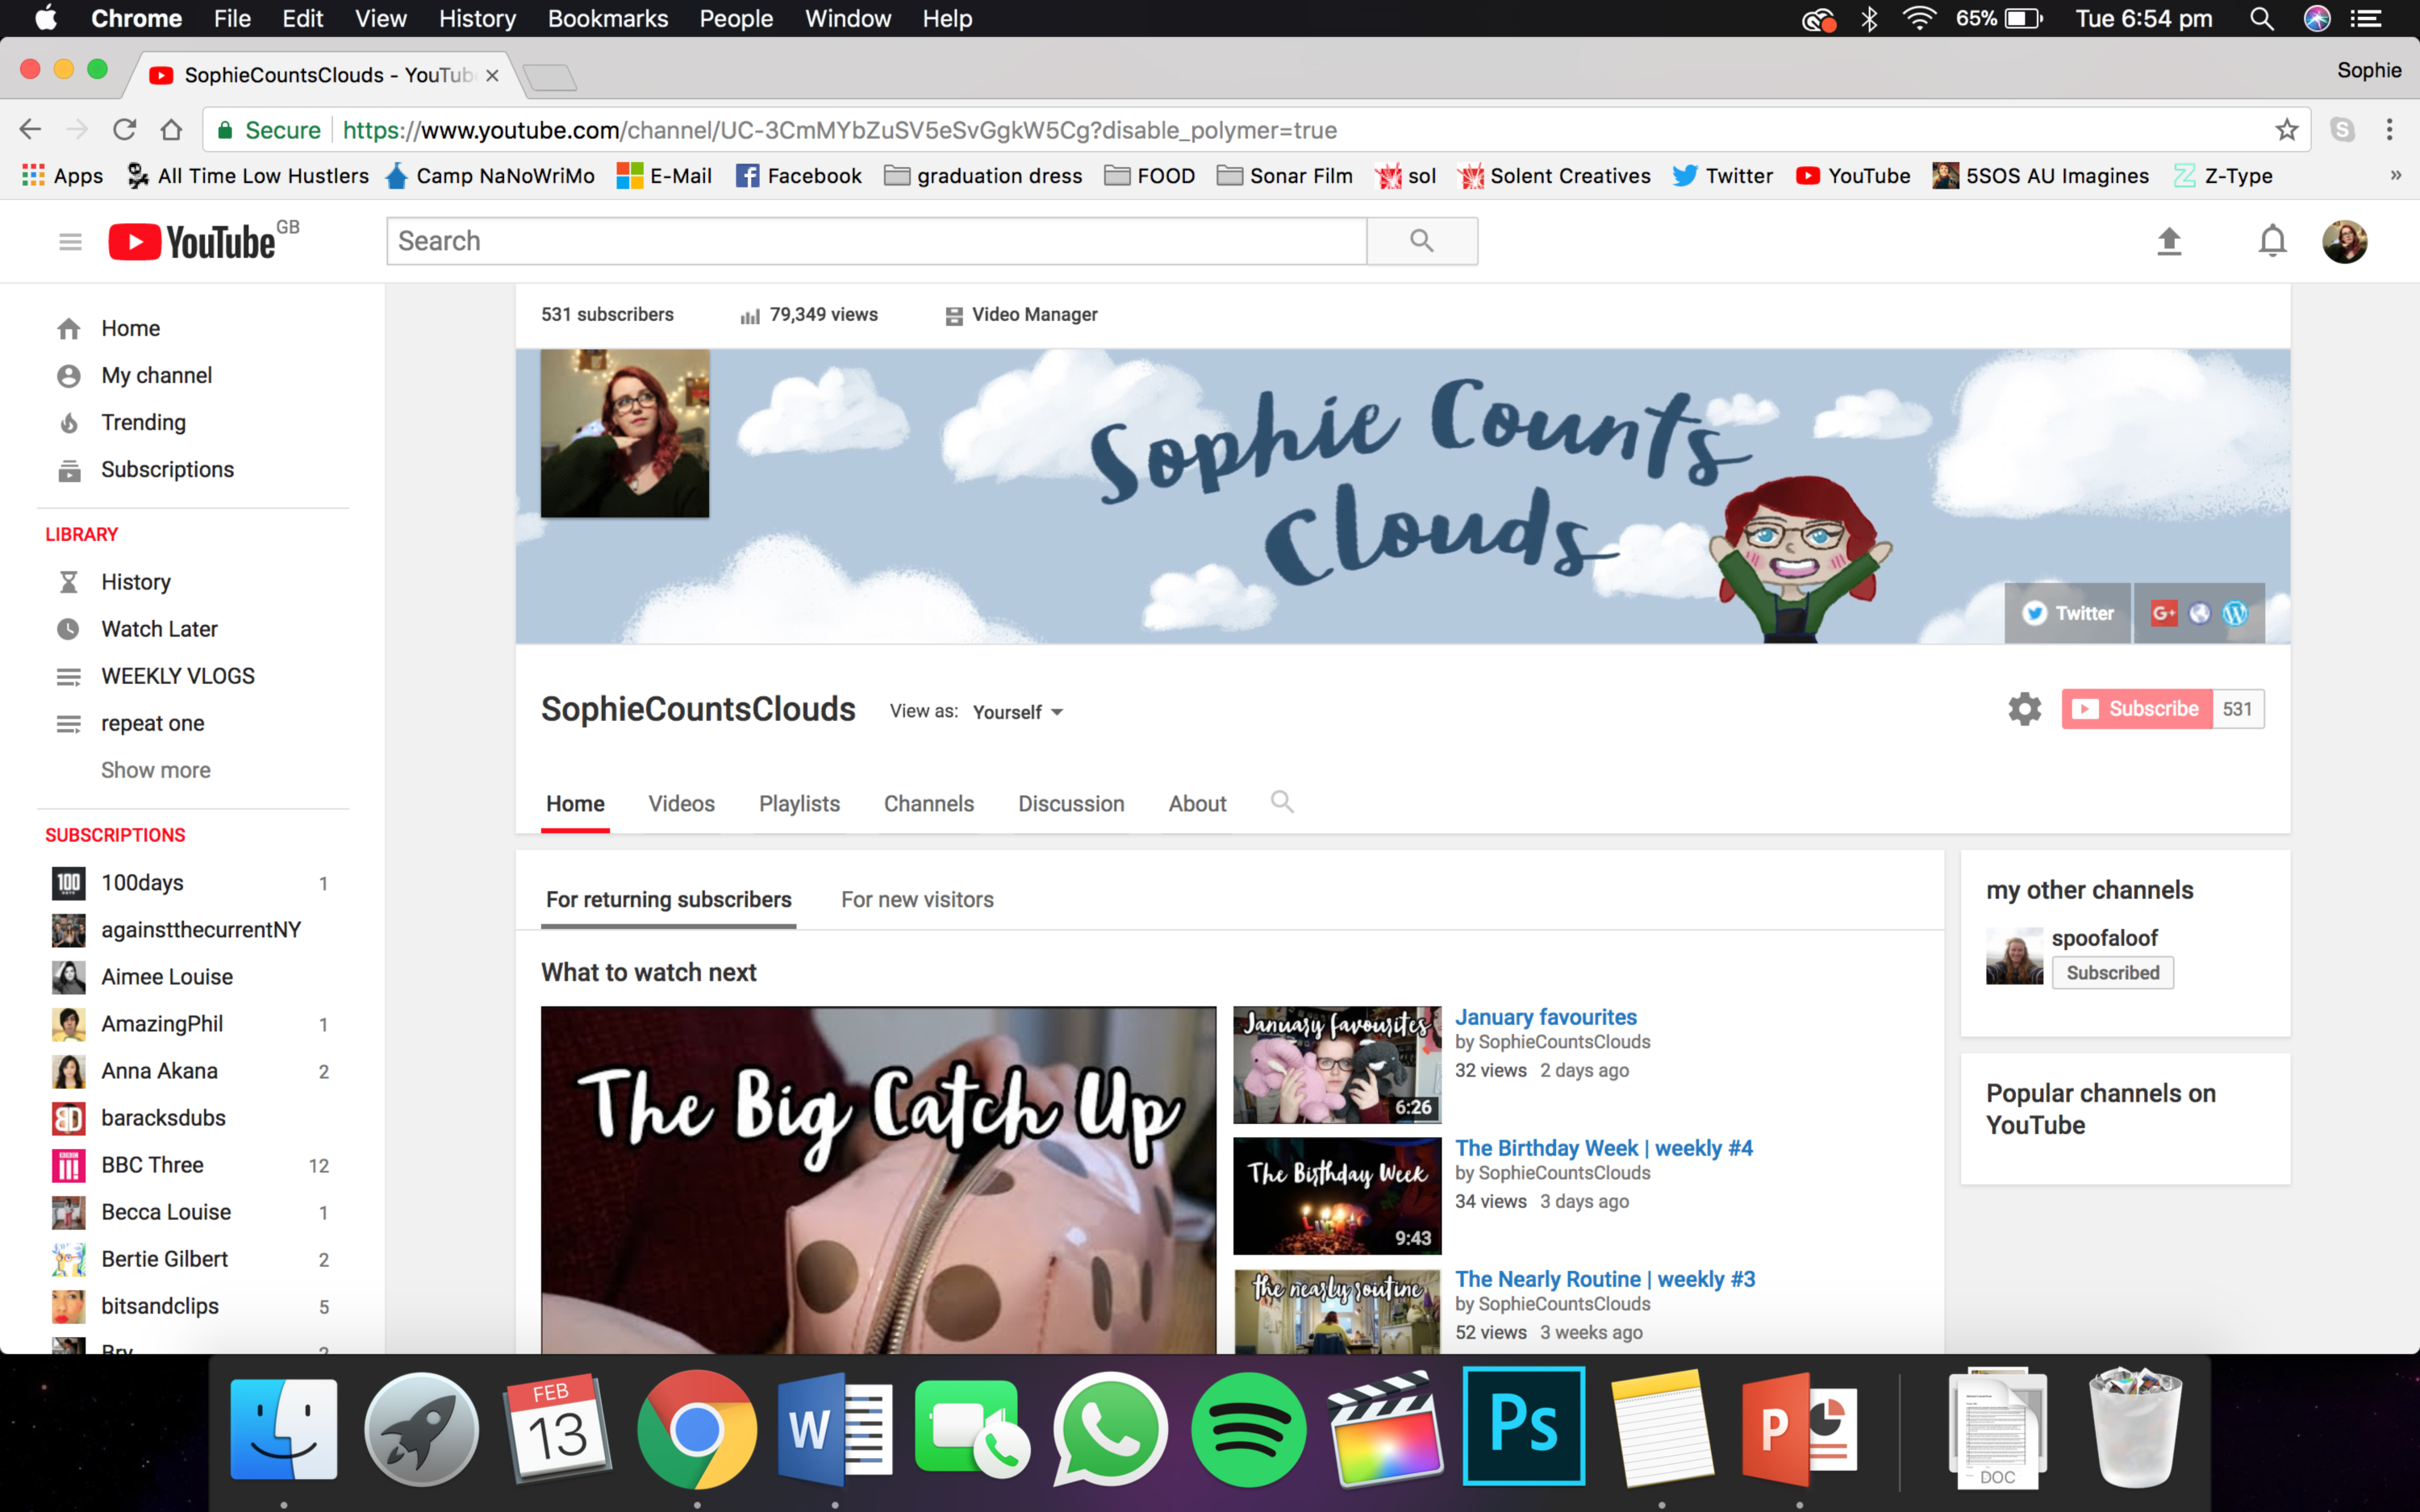Open the Sonar Film bookmark folder
Viewport: 2420px width, 1512px height.
tap(1284, 176)
